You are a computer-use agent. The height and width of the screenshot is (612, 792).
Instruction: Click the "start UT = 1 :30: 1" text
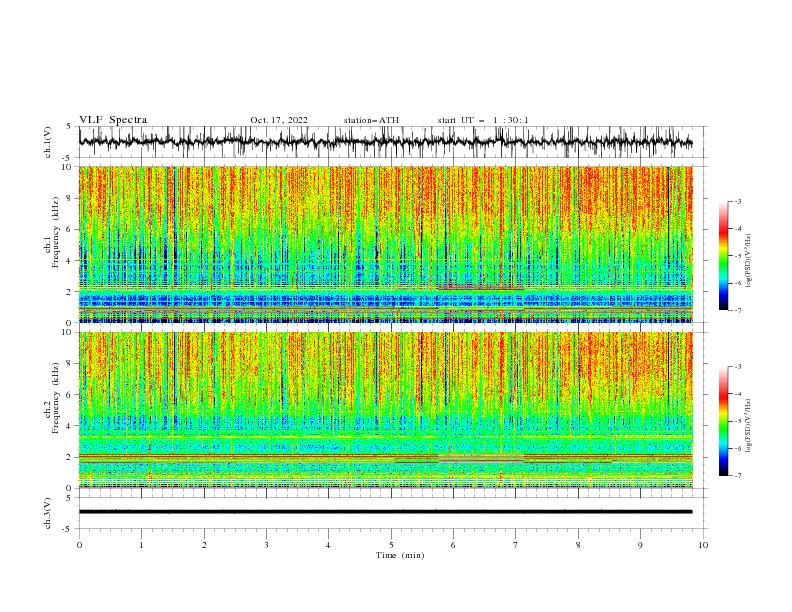click(x=483, y=120)
